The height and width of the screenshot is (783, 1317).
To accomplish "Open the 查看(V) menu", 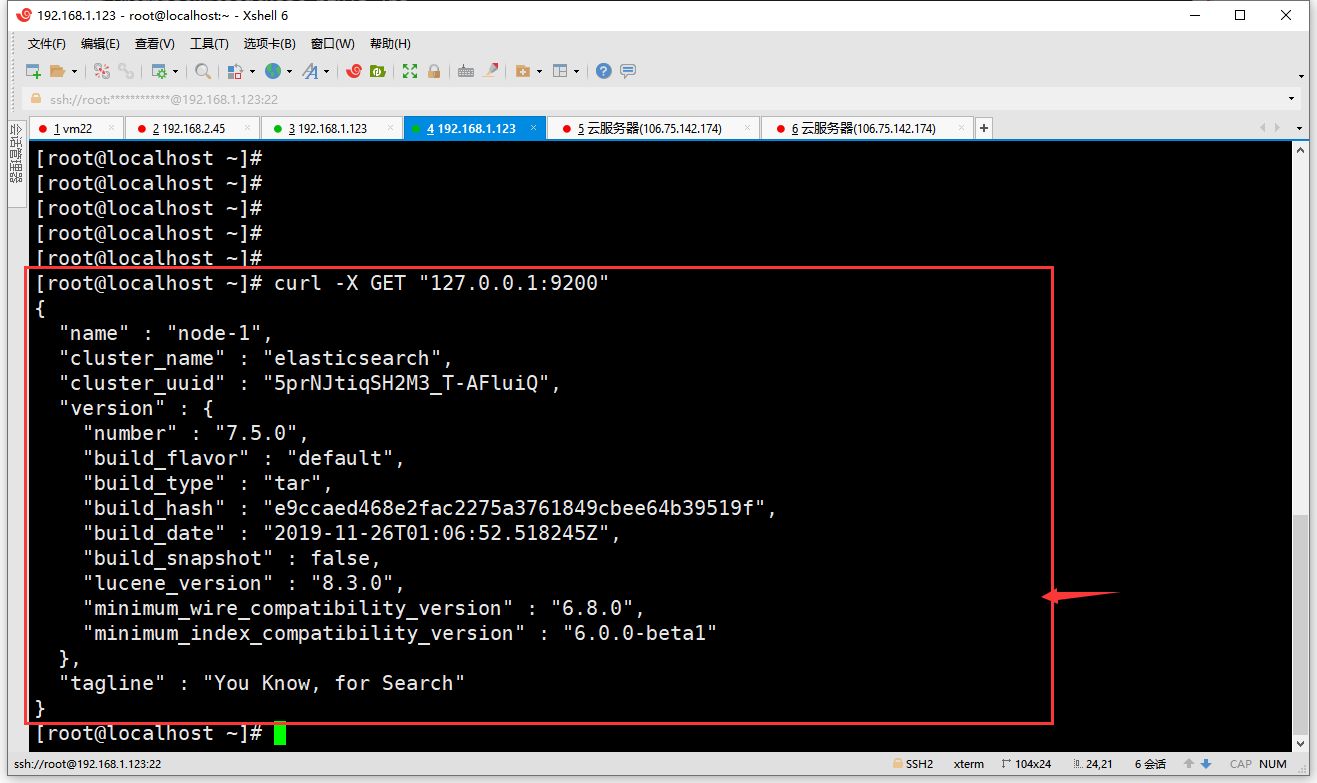I will 155,44.
